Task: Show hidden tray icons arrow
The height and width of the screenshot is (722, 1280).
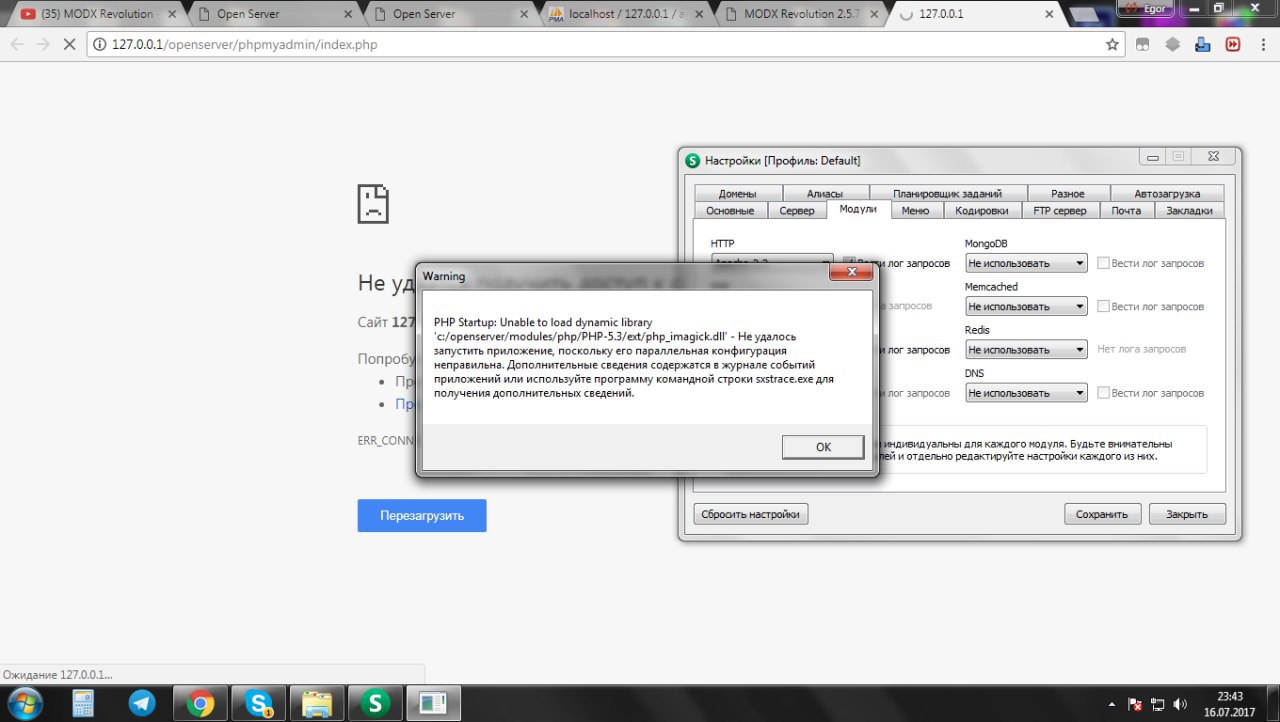Action: coord(1113,704)
